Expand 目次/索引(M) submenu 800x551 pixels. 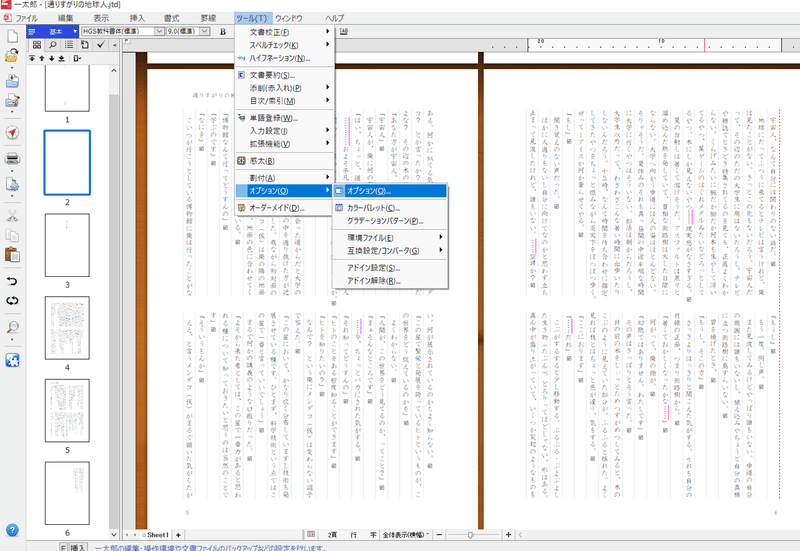[284, 101]
